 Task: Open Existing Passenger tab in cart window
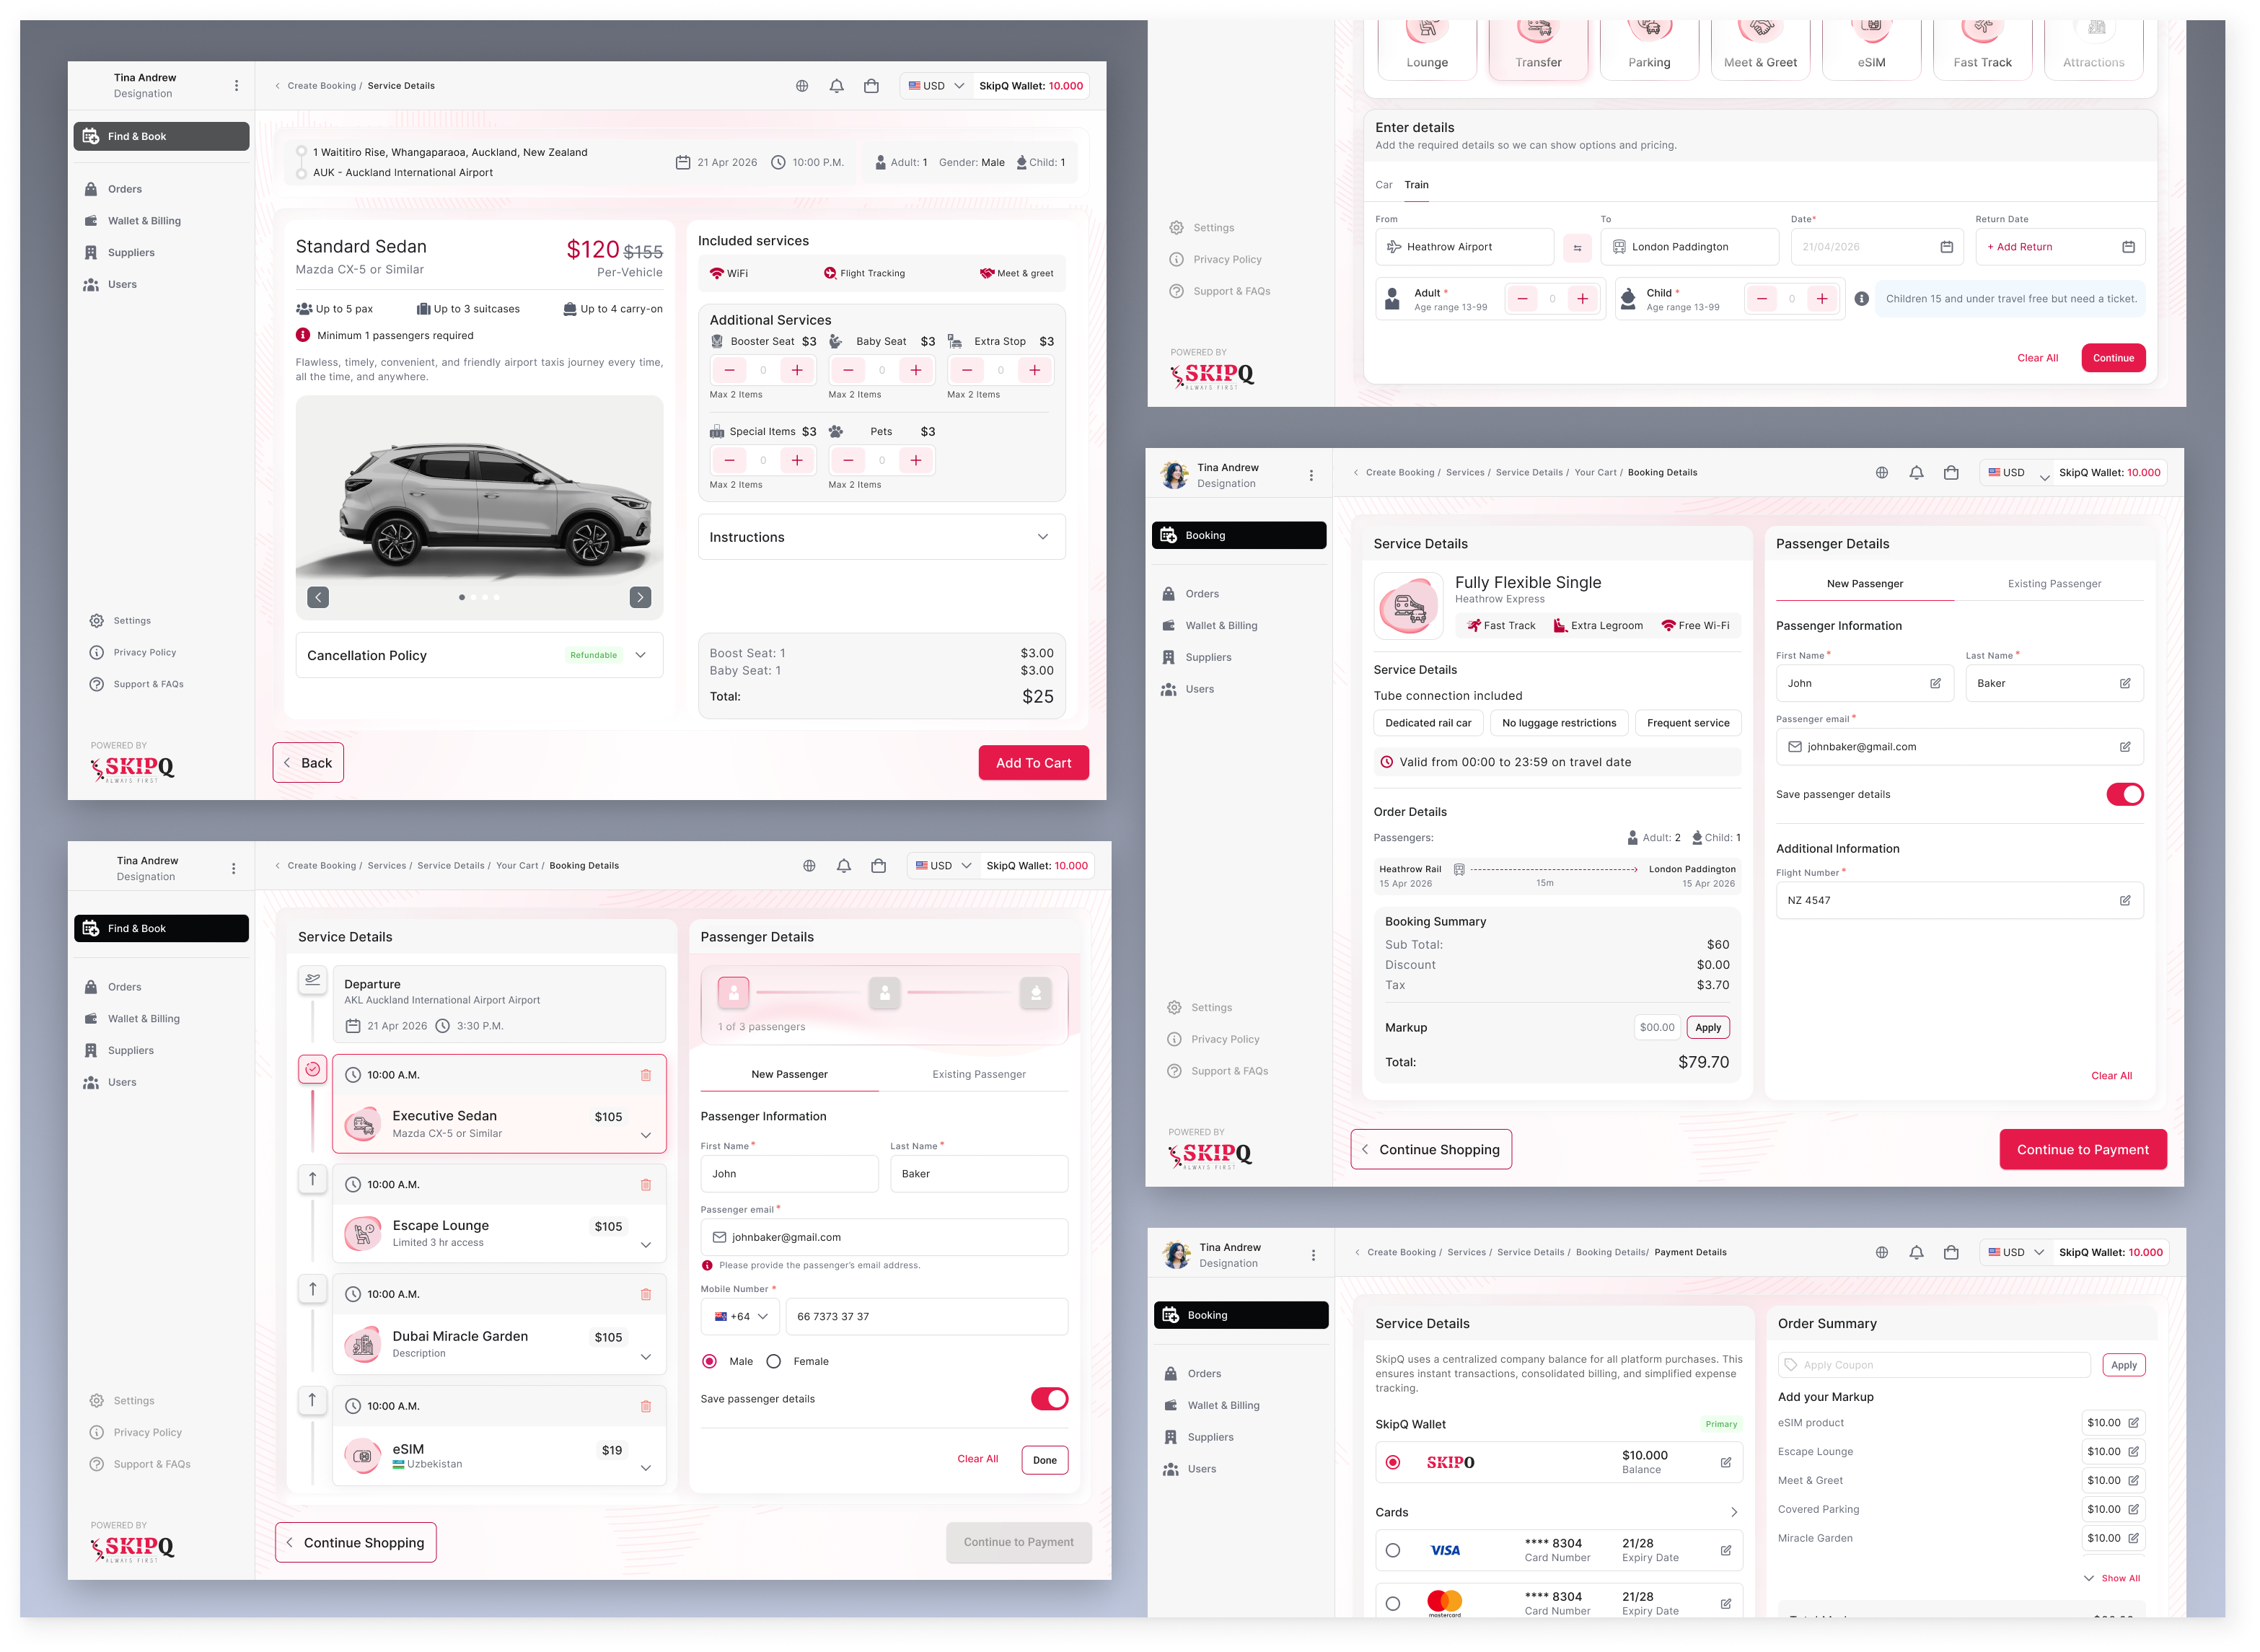click(x=978, y=1074)
